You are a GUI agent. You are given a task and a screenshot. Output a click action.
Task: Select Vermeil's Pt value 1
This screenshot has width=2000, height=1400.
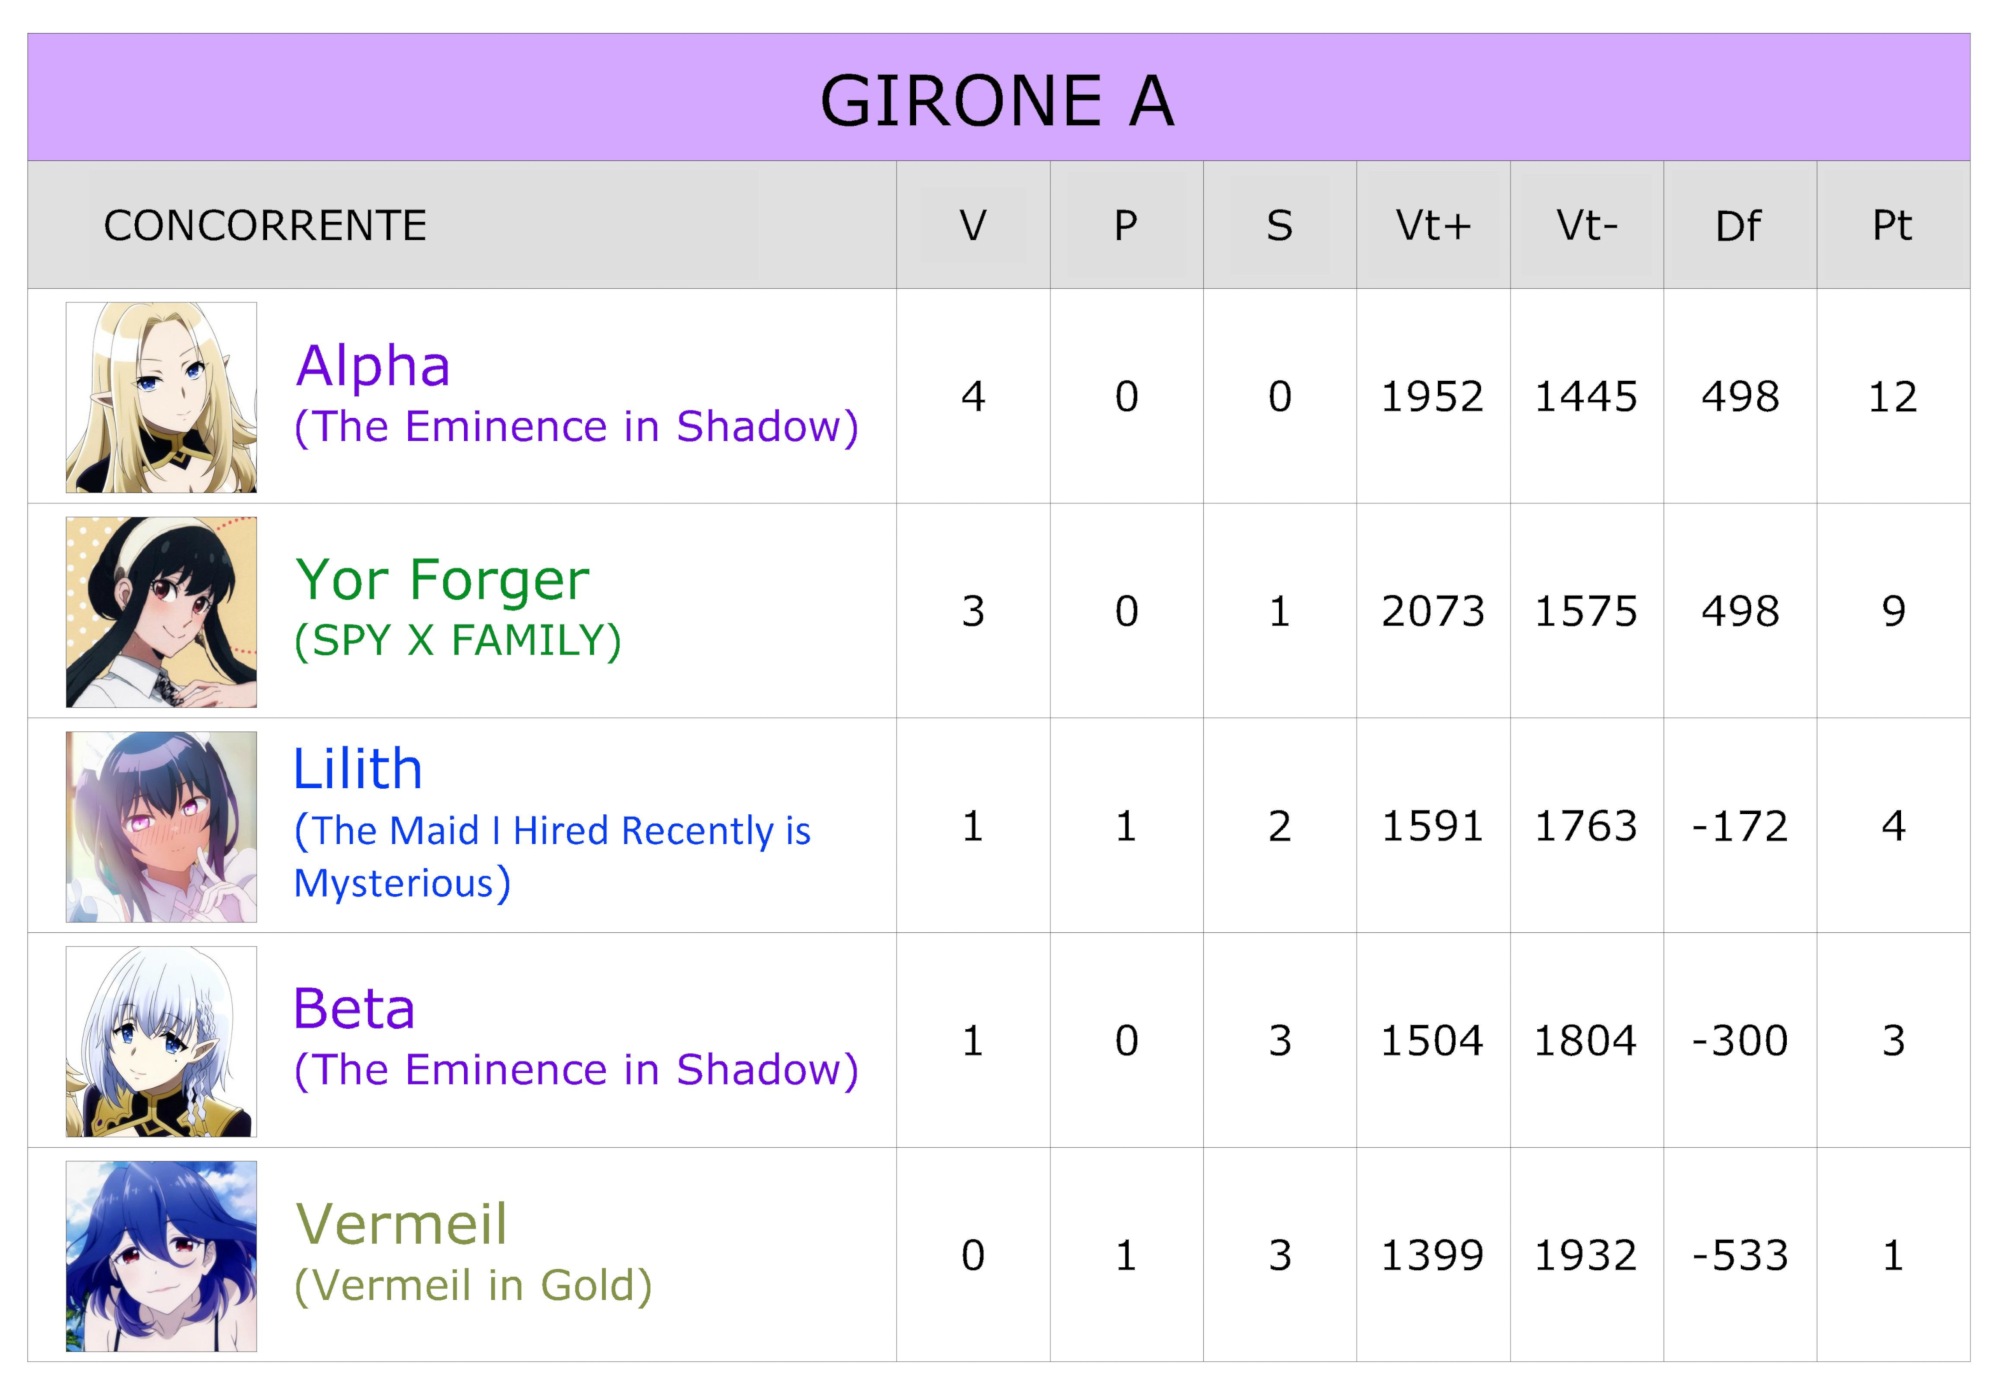[x=1893, y=1255]
